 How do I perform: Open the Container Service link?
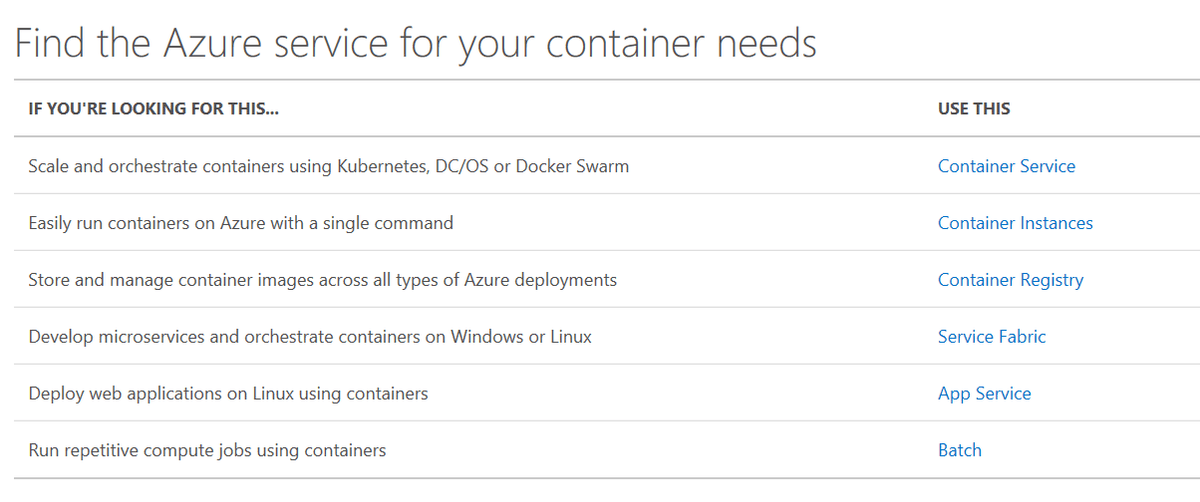click(x=1006, y=166)
